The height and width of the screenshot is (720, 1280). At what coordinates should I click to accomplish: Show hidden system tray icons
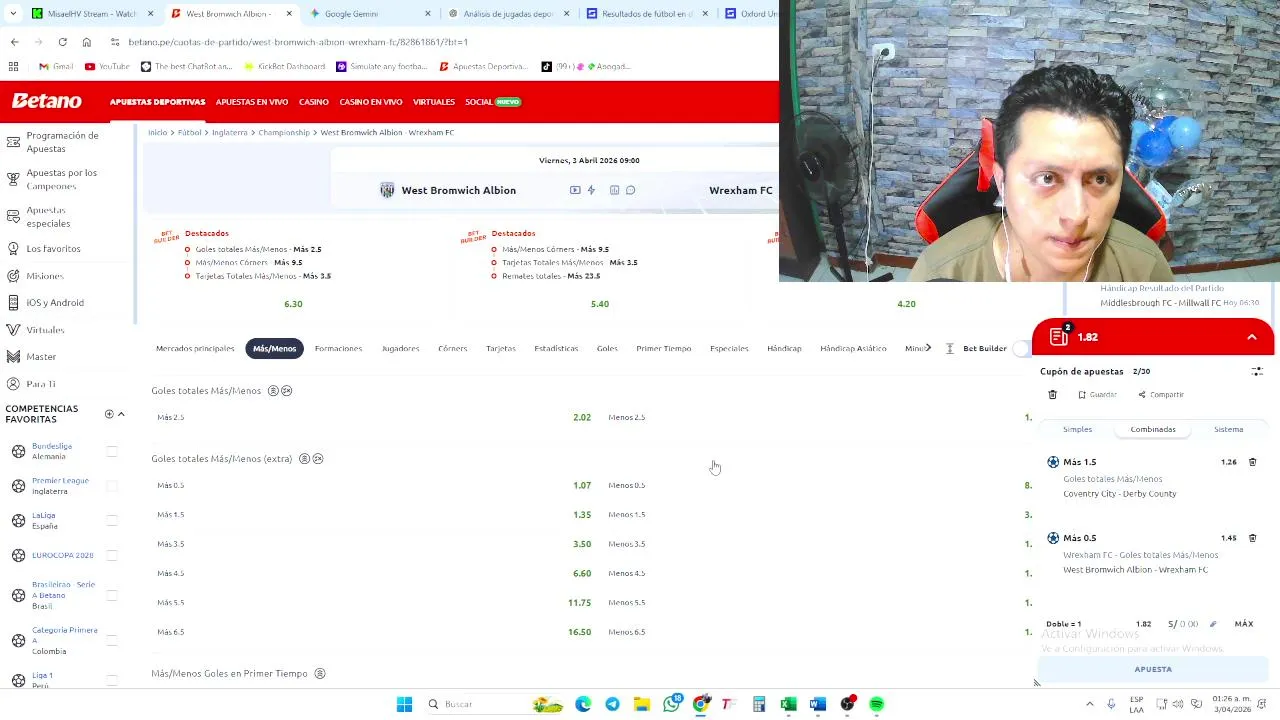pos(1090,704)
